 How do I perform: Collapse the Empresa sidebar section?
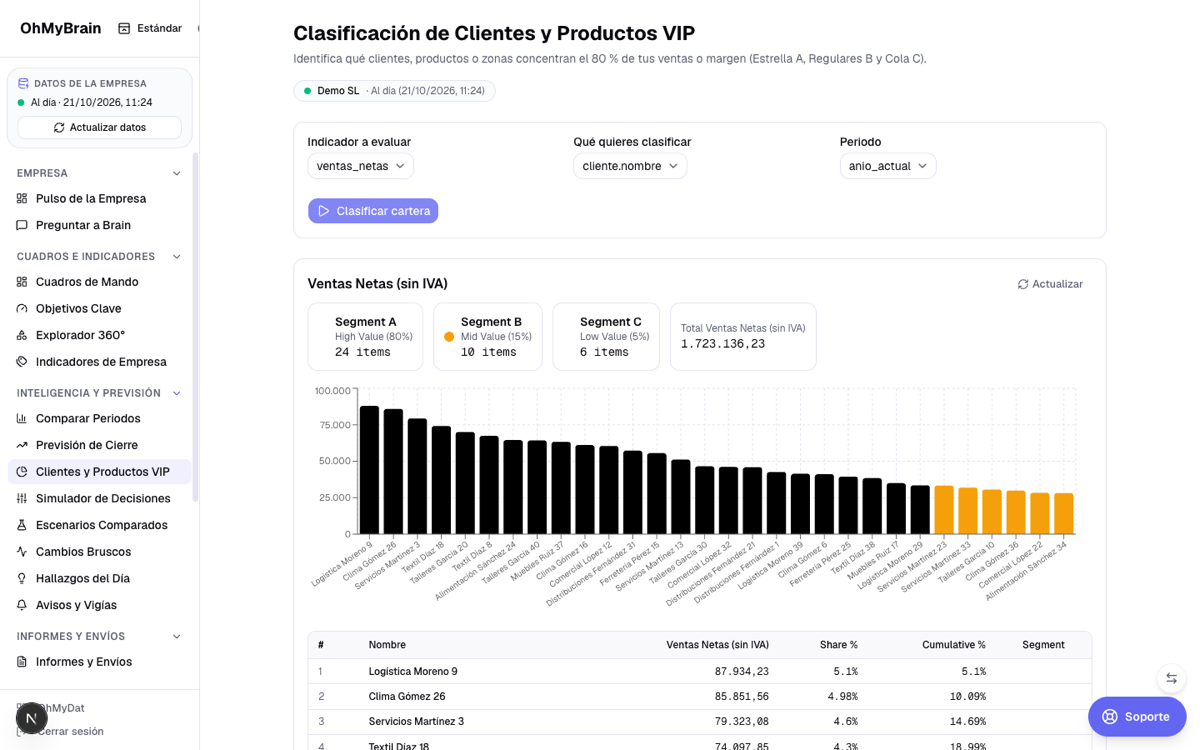pyautogui.click(x=177, y=174)
